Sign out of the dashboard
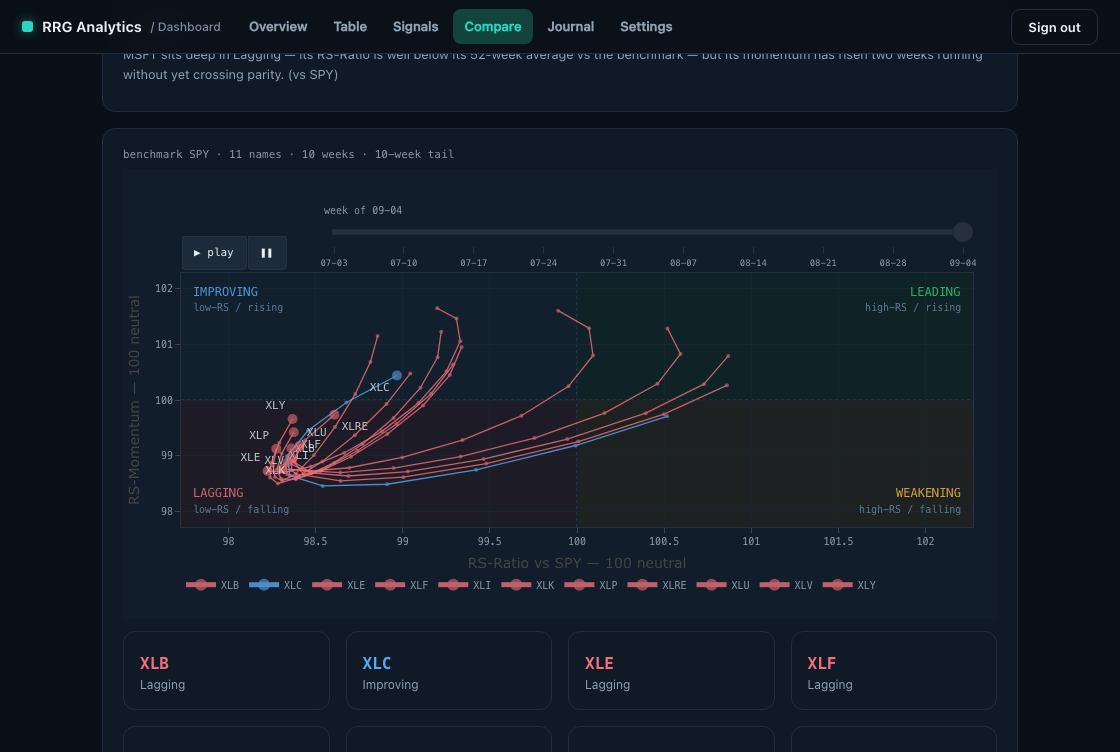The image size is (1120, 752). point(1054,27)
